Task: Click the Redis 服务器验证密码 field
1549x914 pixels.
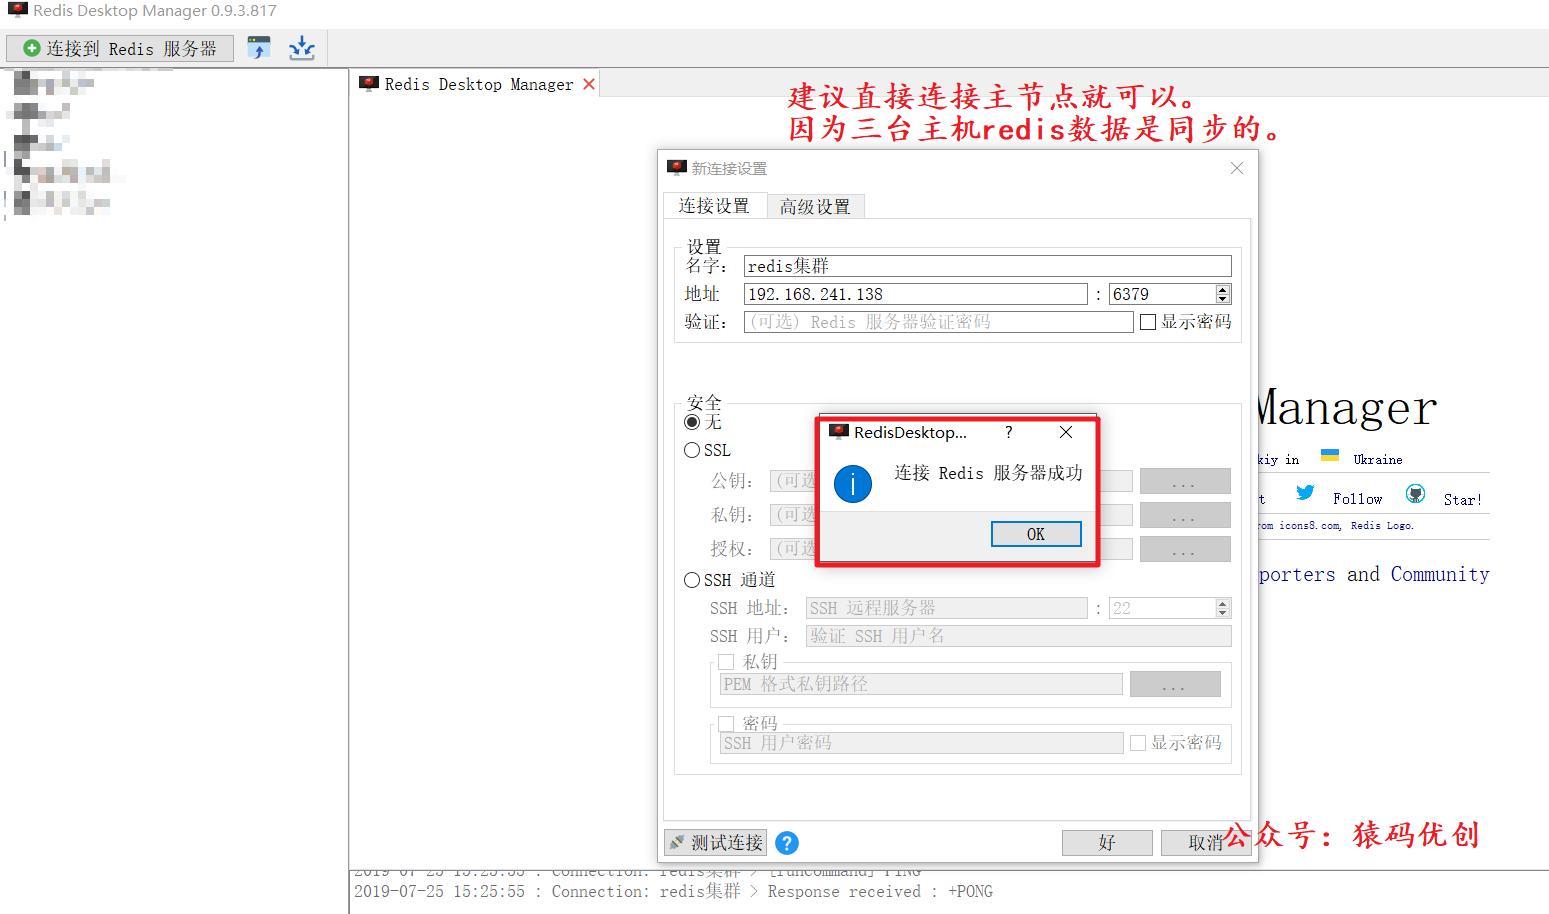Action: [938, 322]
